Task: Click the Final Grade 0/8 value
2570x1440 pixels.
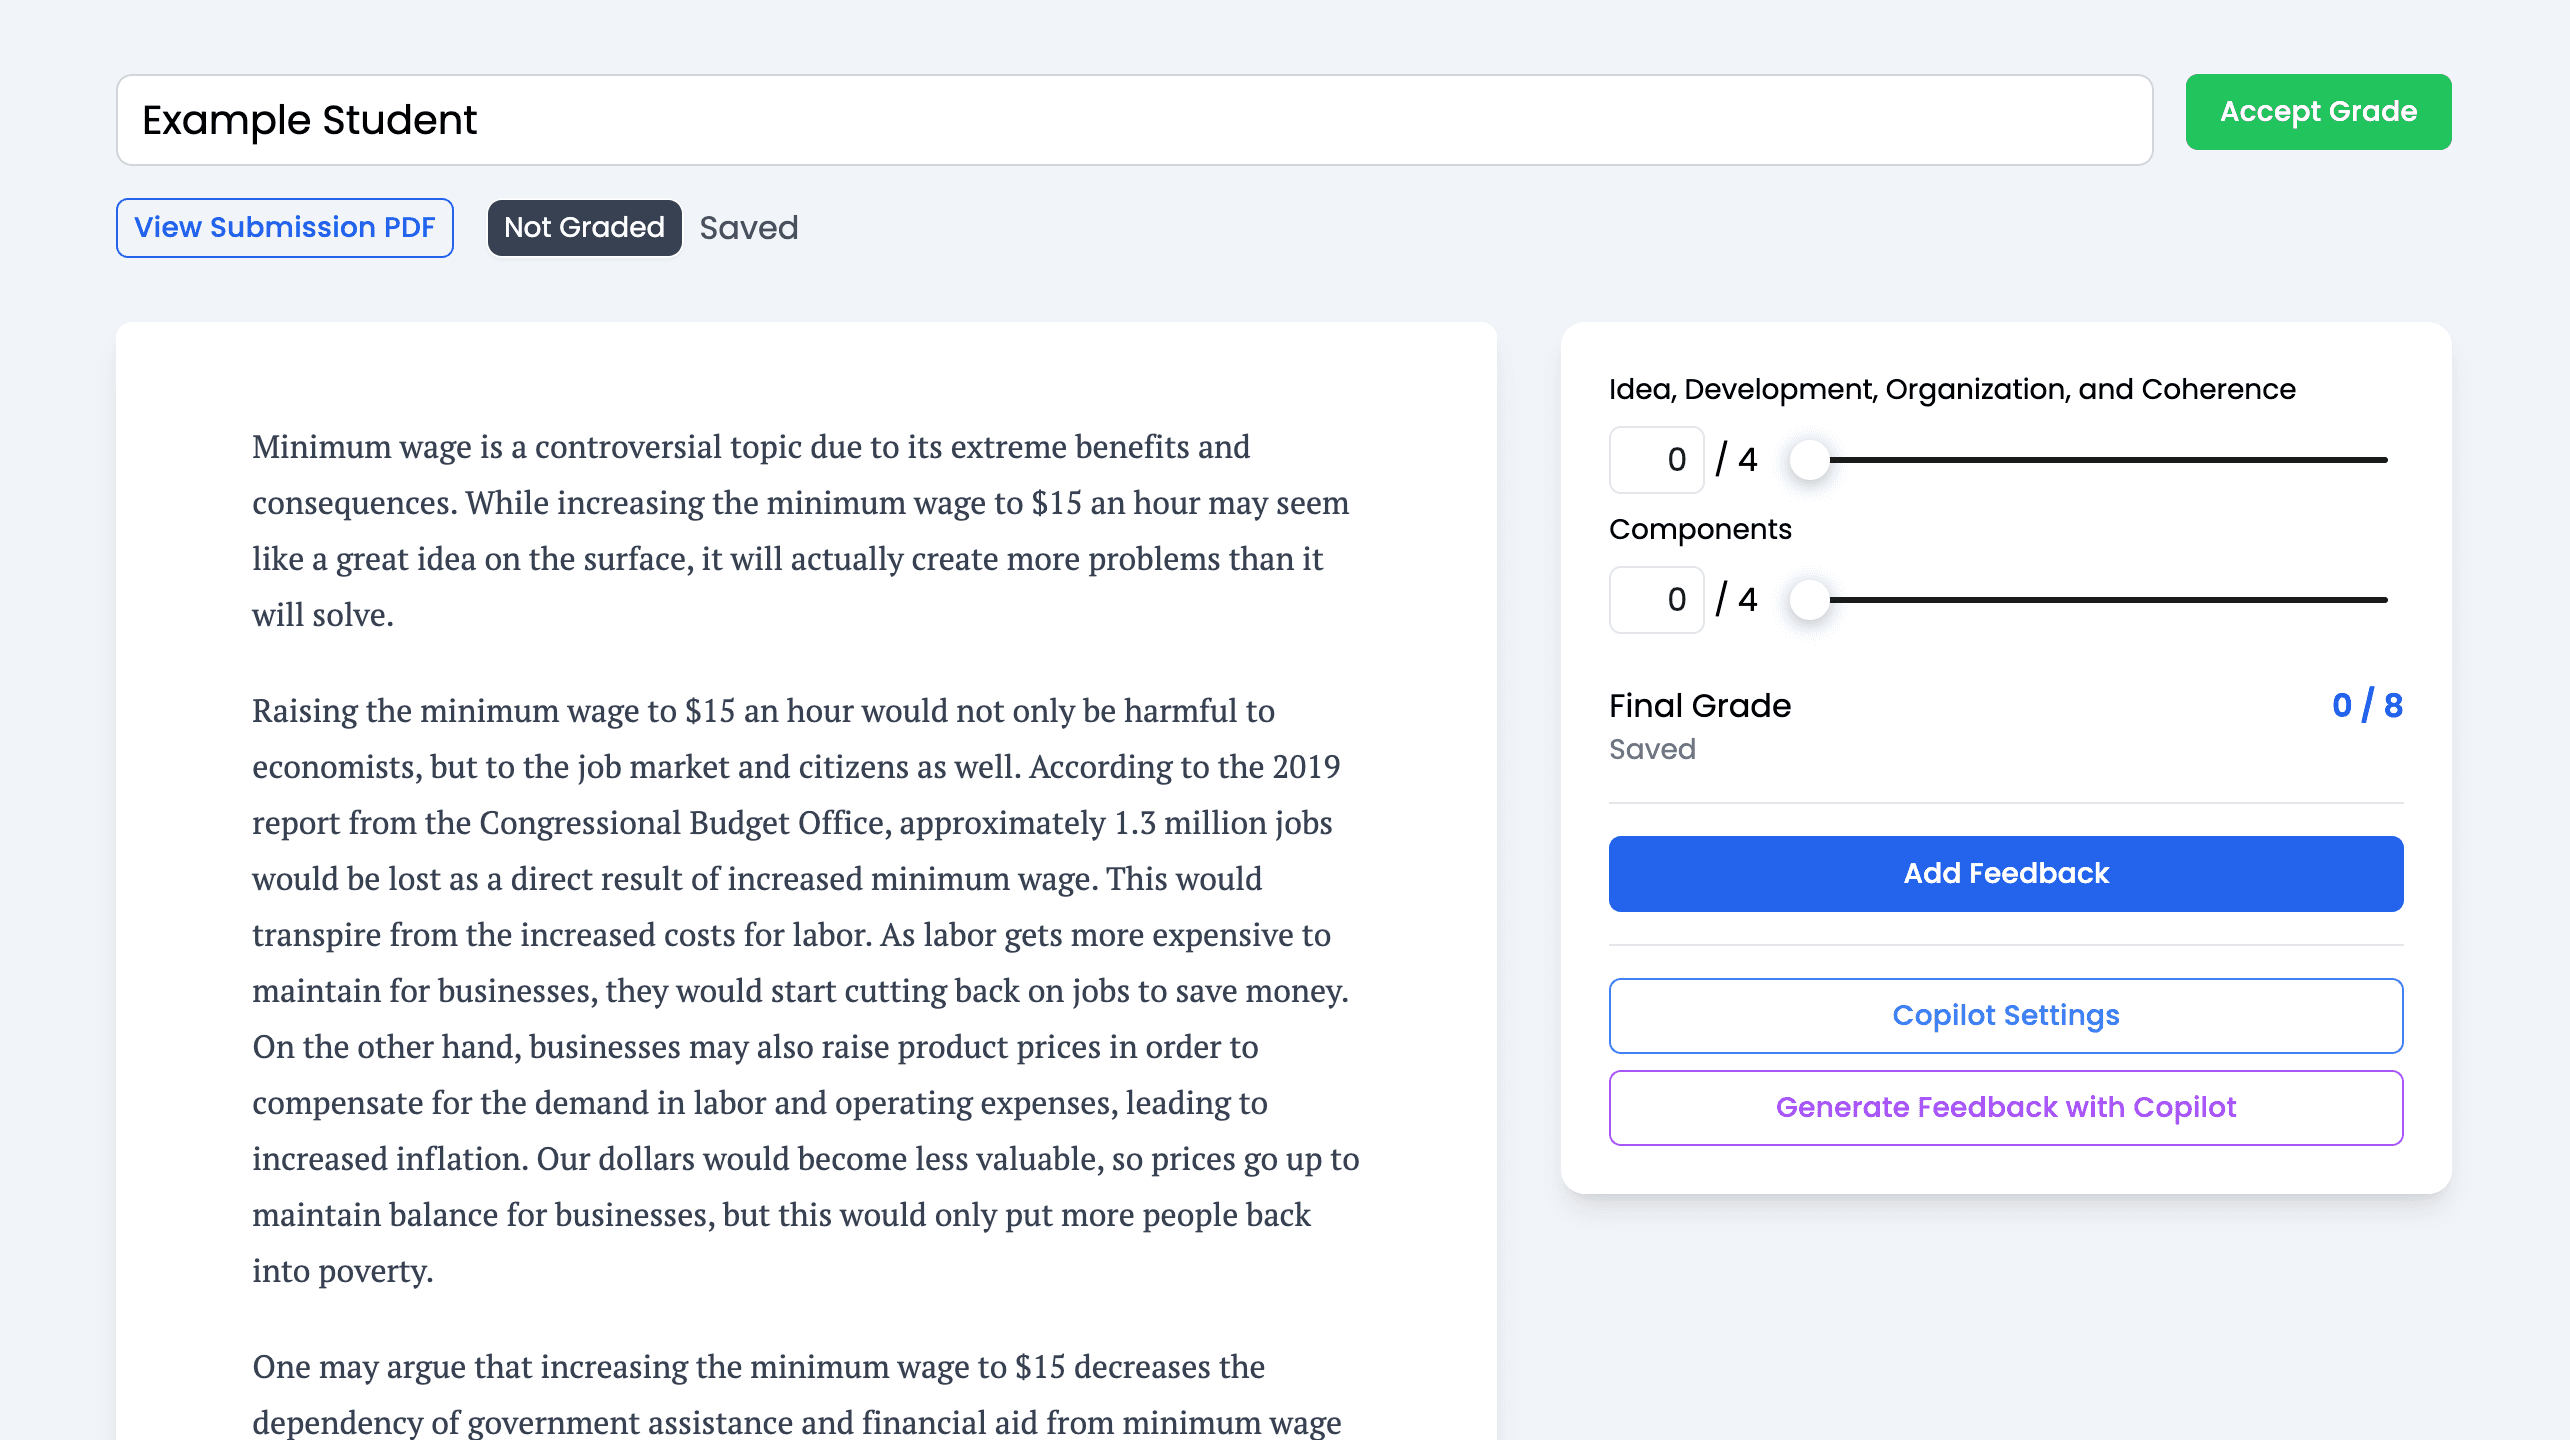Action: [x=2367, y=706]
